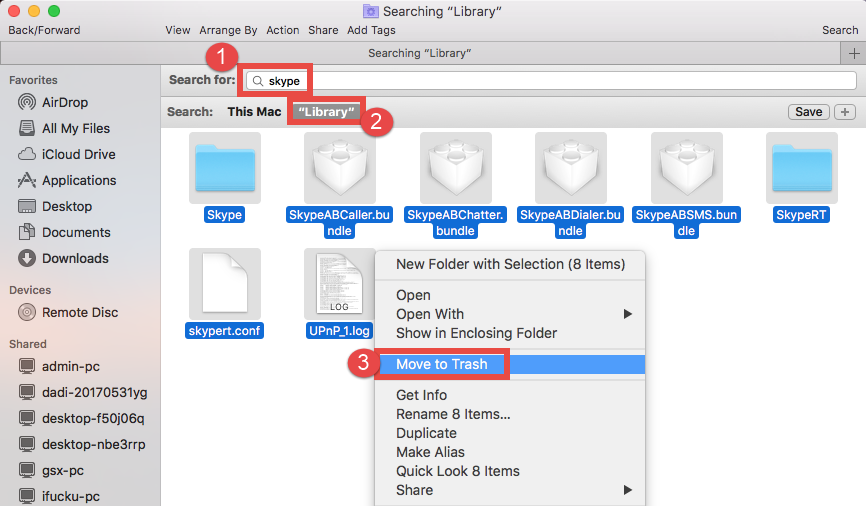Image resolution: width=866 pixels, height=506 pixels.
Task: Click the skypert.conf file name label
Action: coord(224,331)
